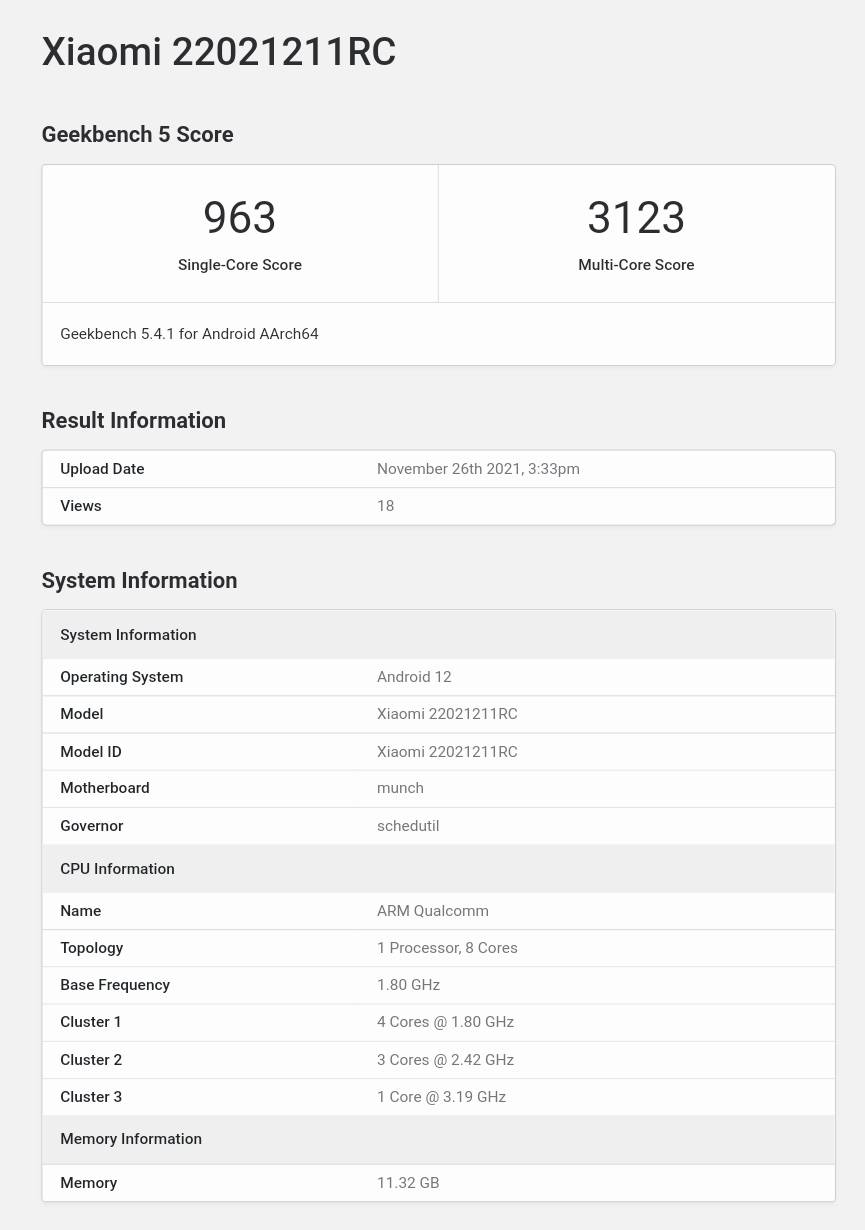Open the System Information section heading
Viewport: 865px width, 1230px height.
pos(139,580)
